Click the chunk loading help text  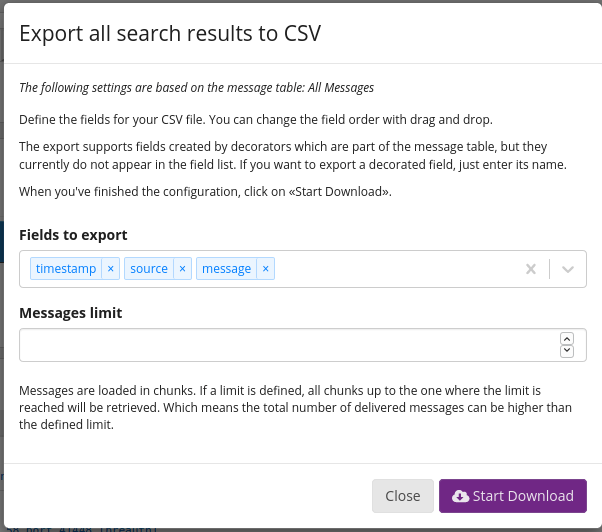click(x=293, y=406)
